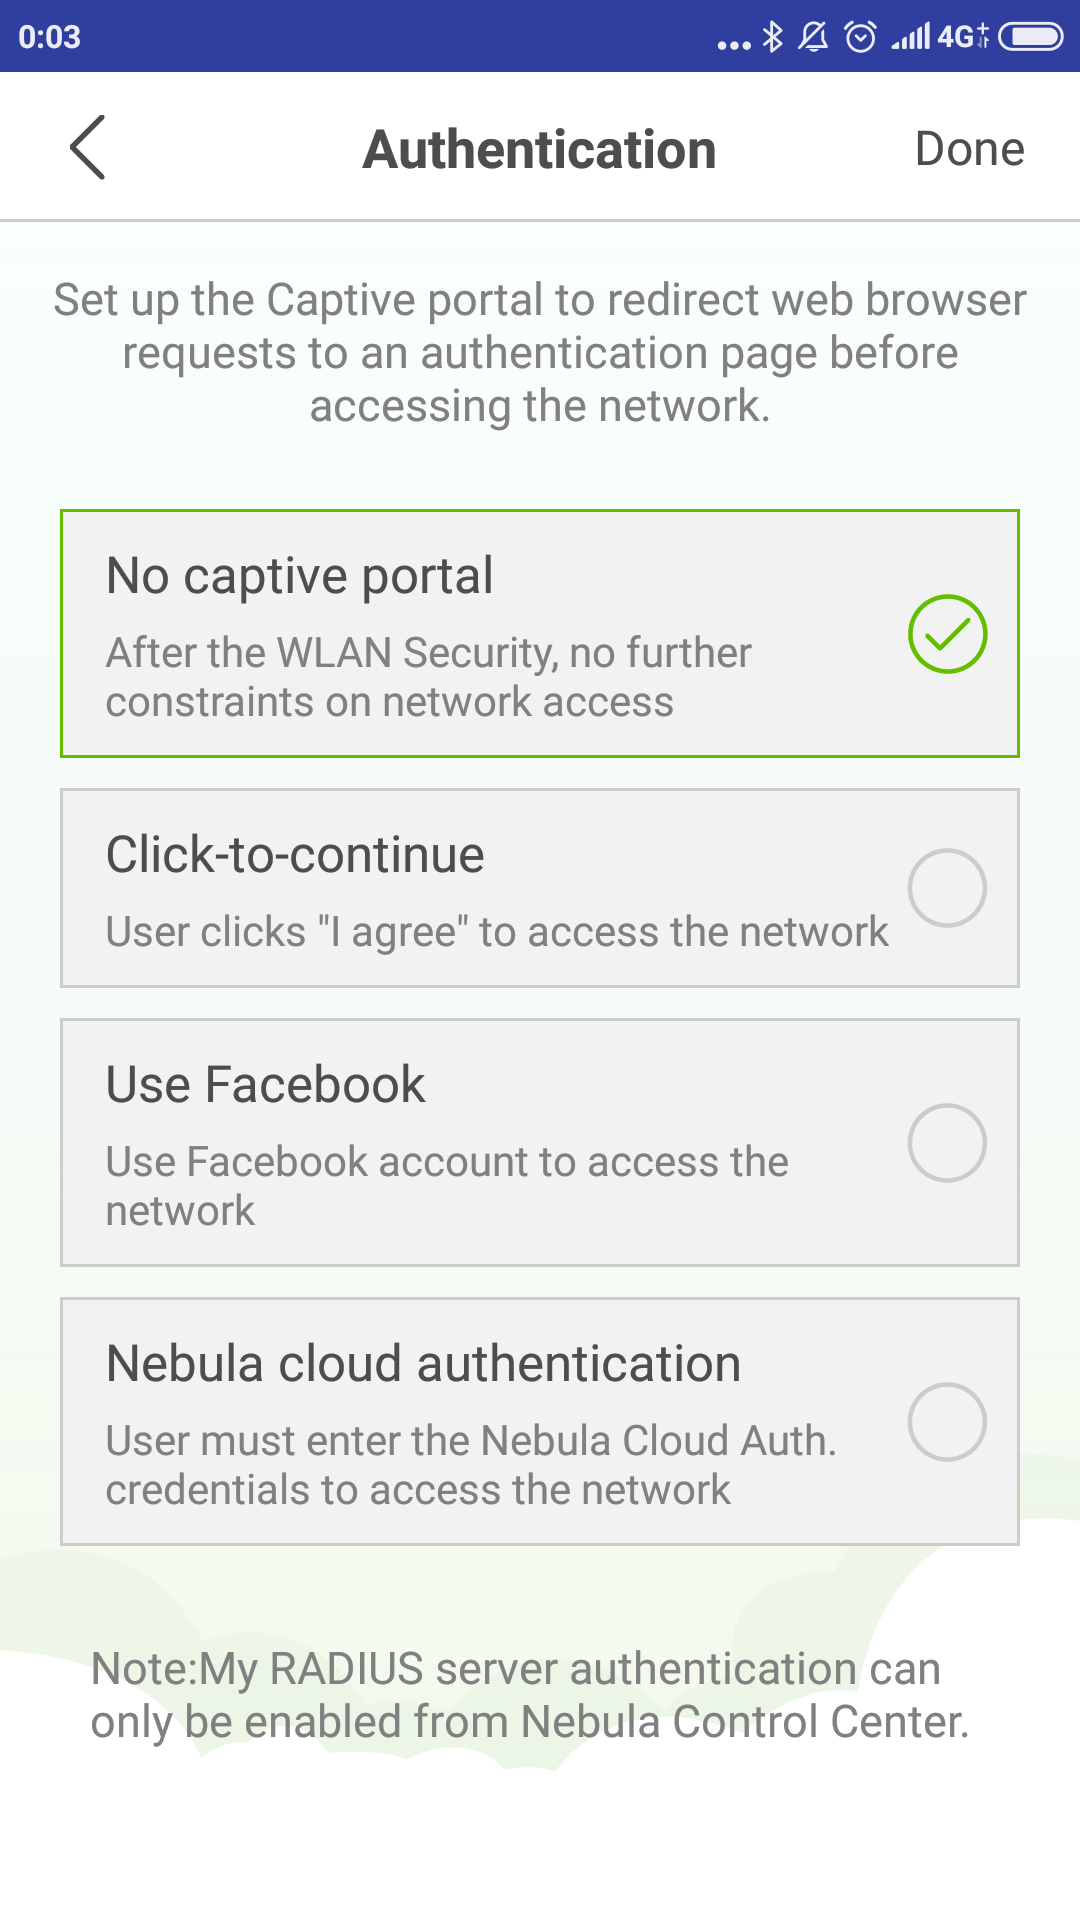Tap the back arrow icon
This screenshot has height=1920, width=1080.
[x=88, y=148]
